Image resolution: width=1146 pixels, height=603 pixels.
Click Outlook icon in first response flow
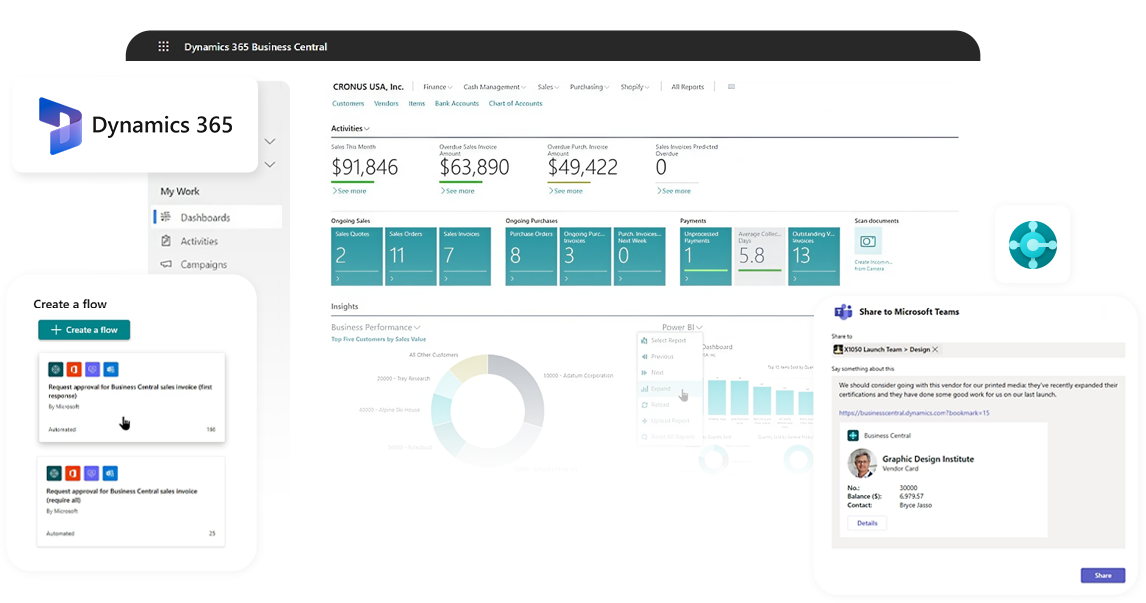pos(110,369)
